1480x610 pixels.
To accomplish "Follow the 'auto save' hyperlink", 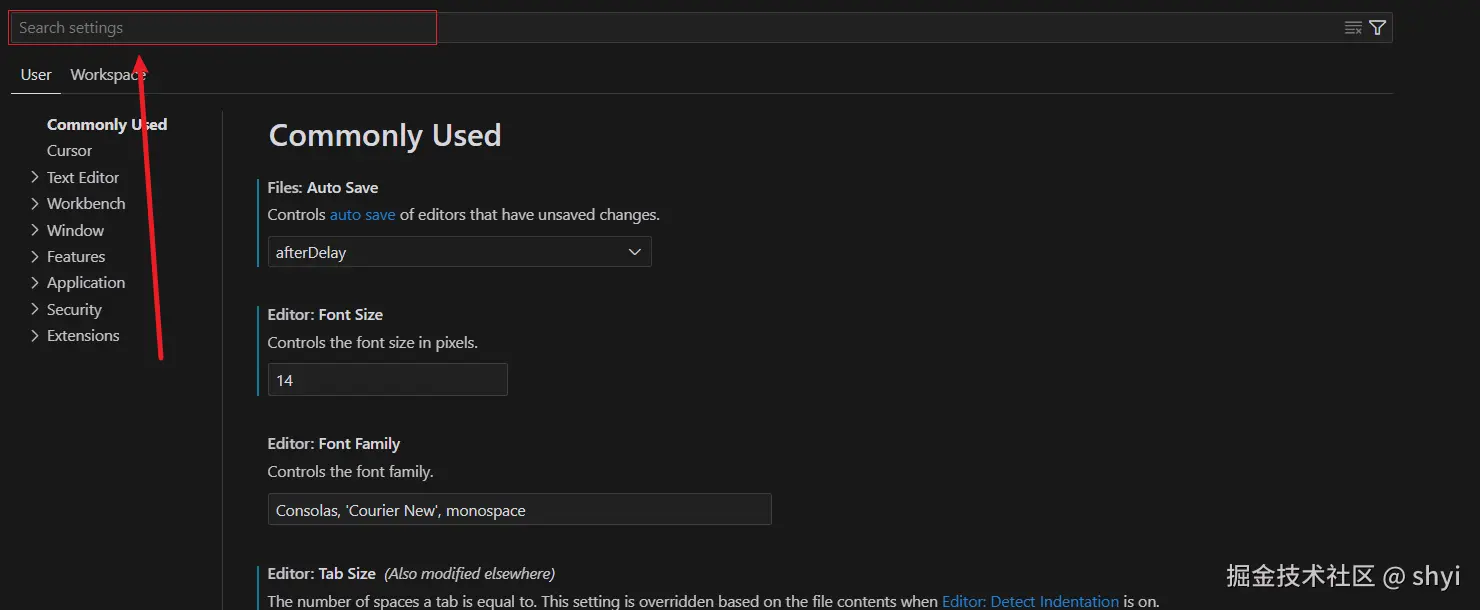I will tap(362, 215).
